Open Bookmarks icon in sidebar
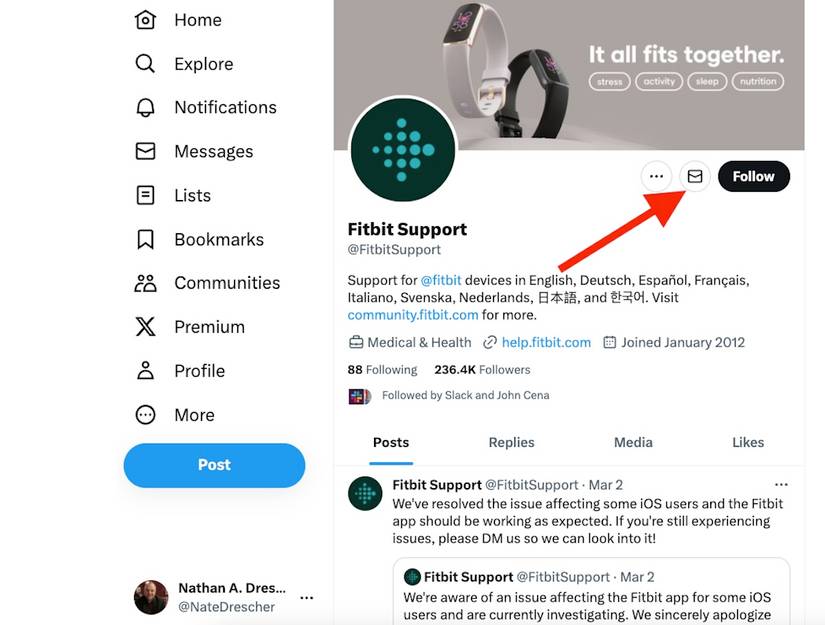Image resolution: width=825 pixels, height=625 pixels. coord(145,240)
